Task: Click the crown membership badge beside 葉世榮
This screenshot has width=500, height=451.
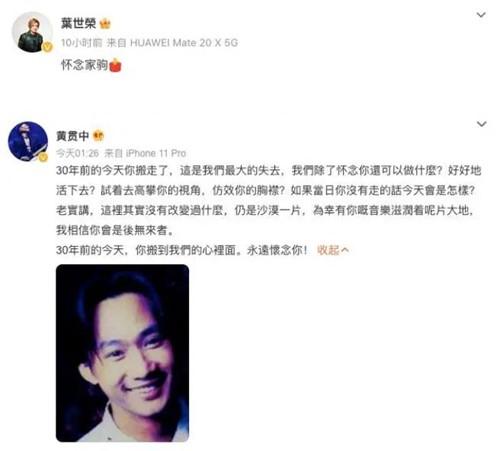Action: [x=105, y=24]
